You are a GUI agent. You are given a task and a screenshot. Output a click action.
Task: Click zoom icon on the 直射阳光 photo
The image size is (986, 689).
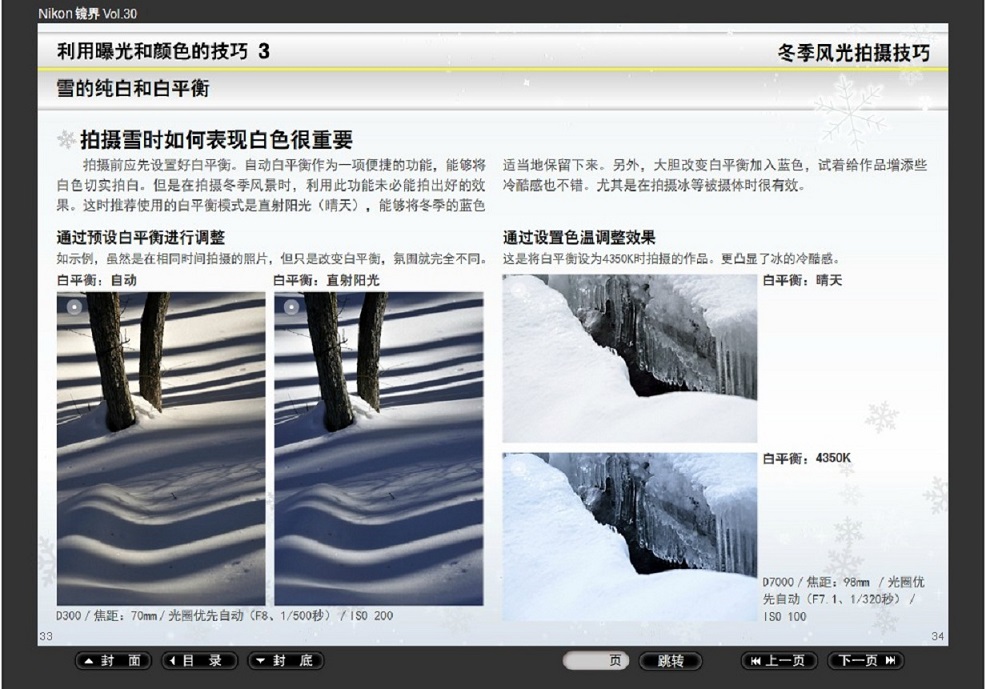tap(290, 307)
